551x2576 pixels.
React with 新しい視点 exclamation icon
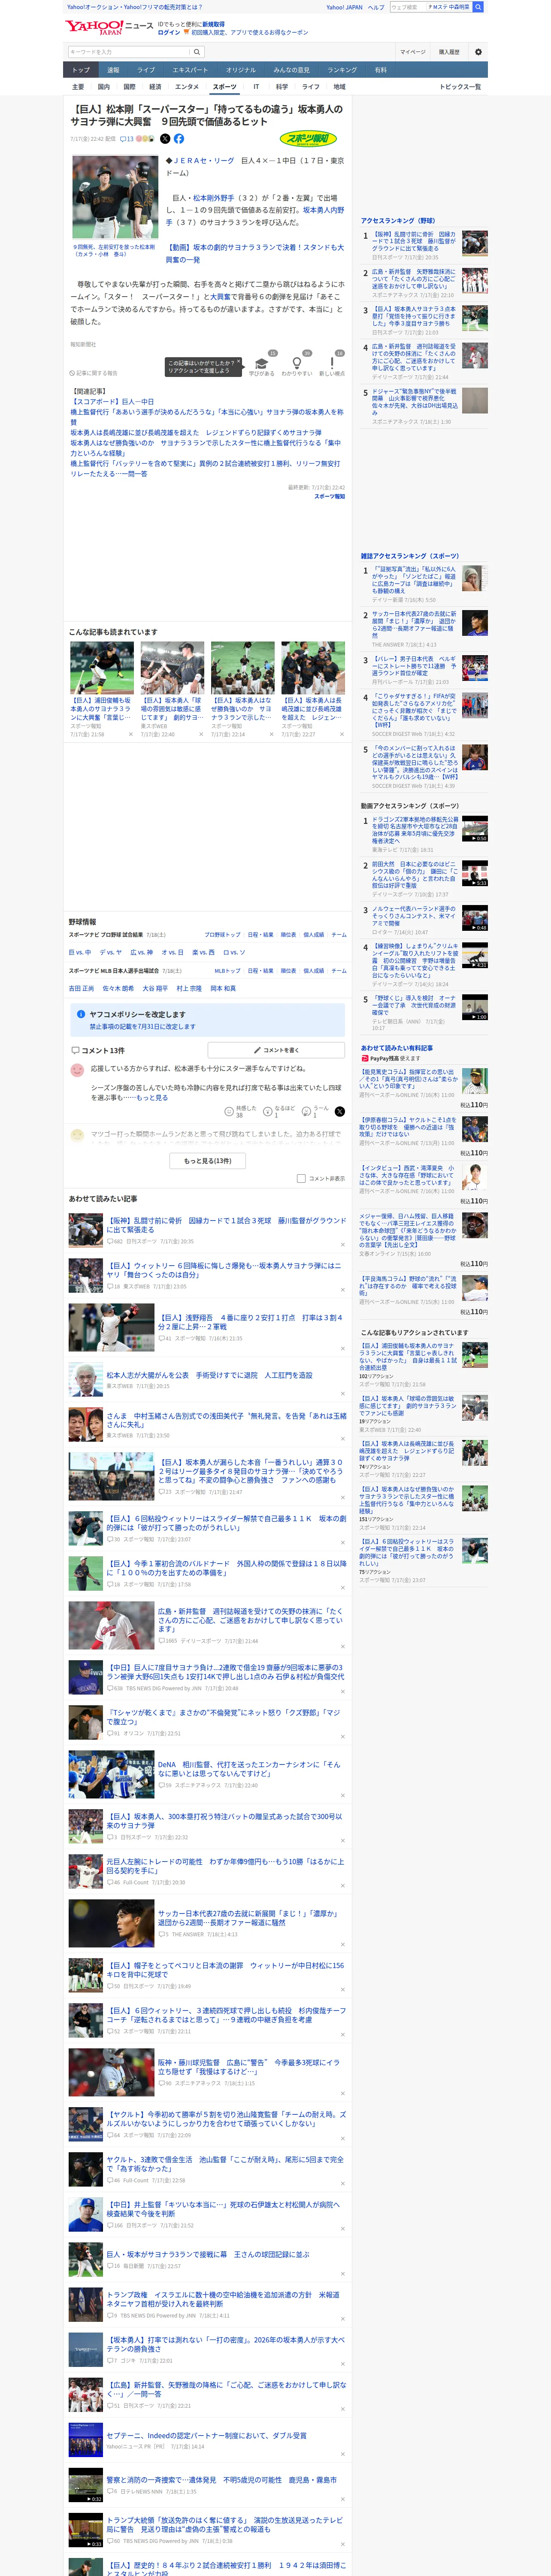point(332,362)
